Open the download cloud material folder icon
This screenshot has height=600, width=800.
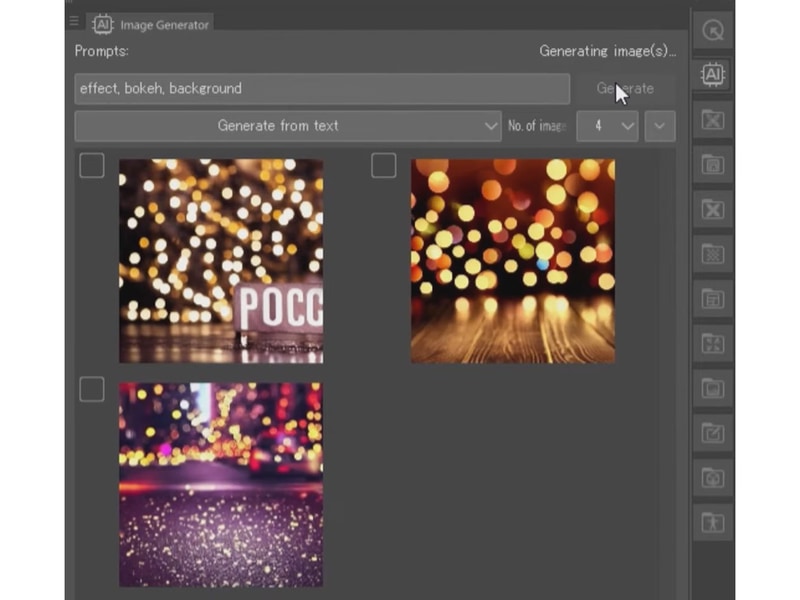(x=713, y=478)
